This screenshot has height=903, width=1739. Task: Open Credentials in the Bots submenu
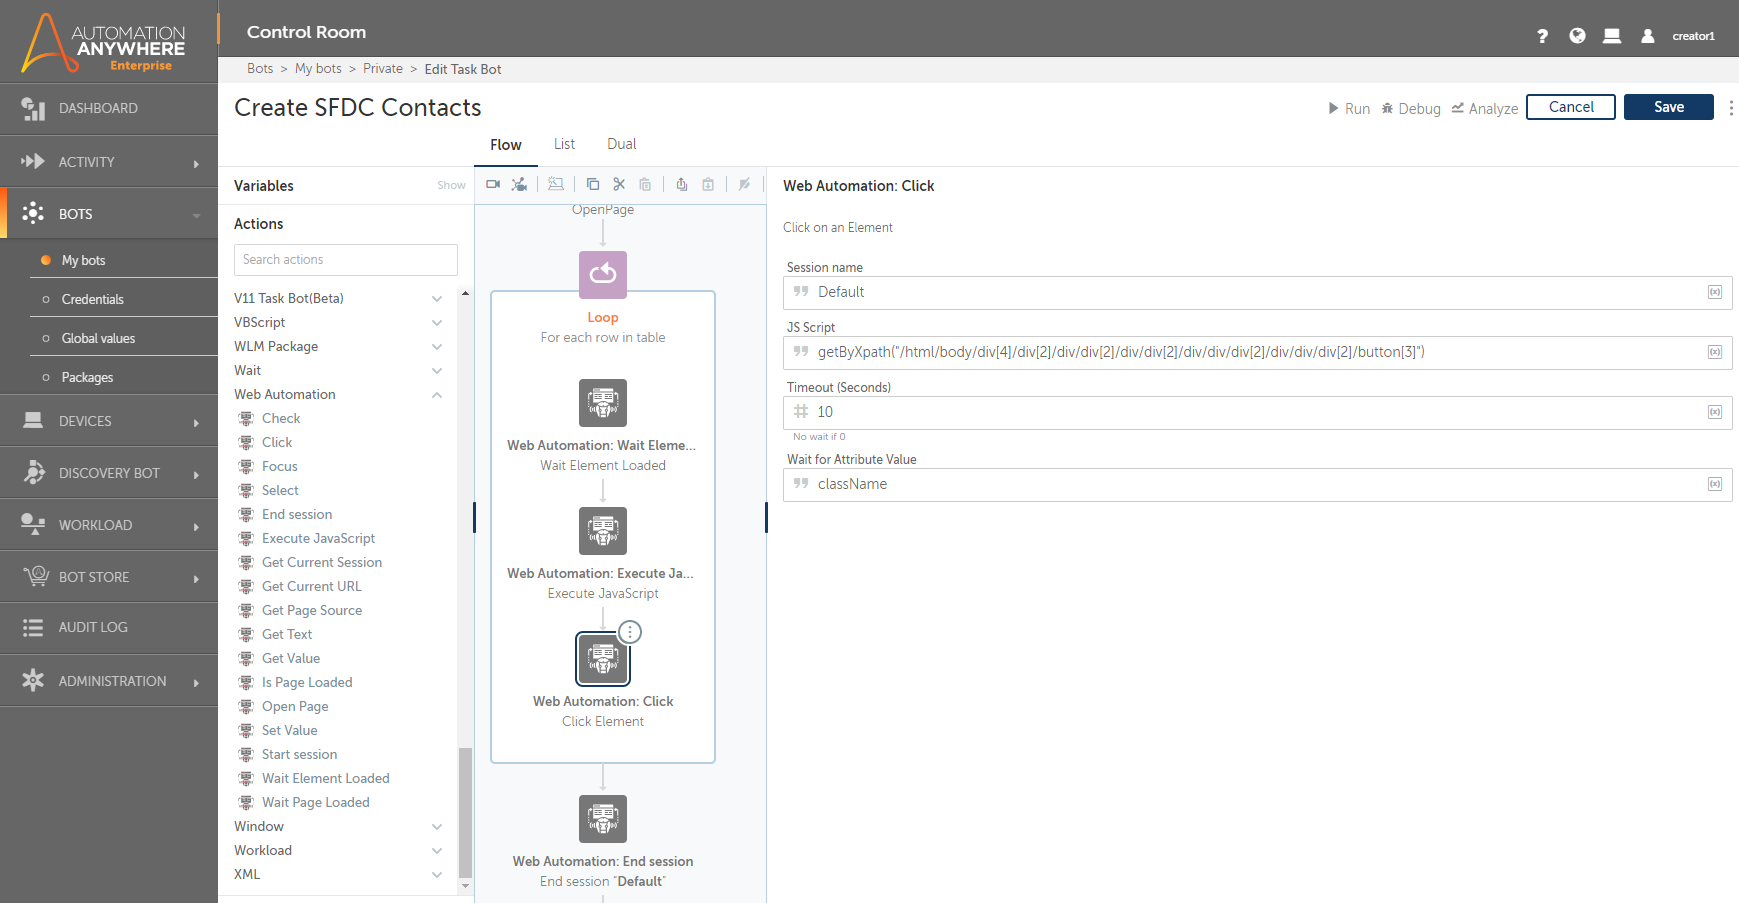coord(93,299)
